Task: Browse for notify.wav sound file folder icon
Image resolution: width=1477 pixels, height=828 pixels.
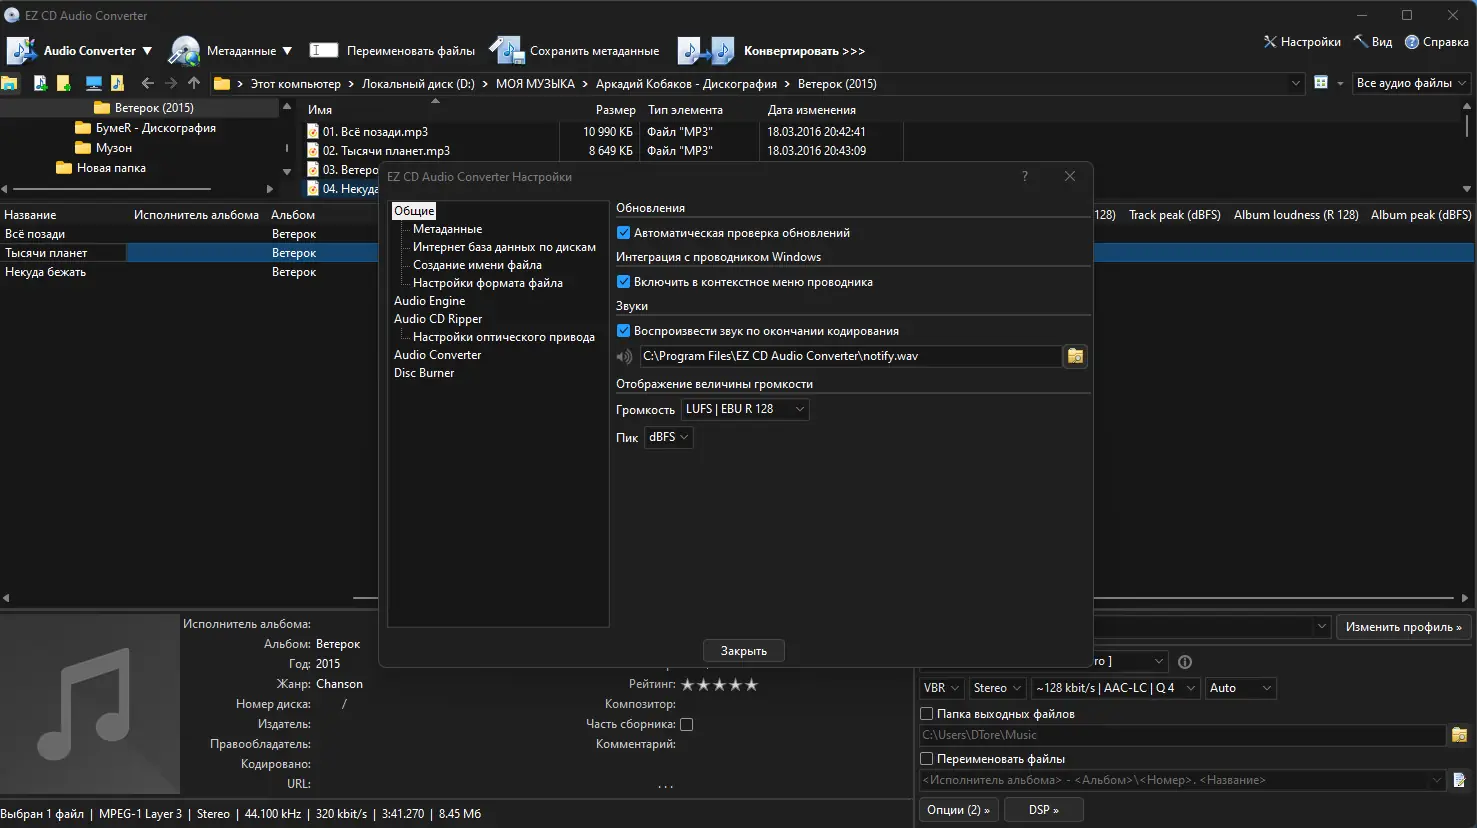Action: (1076, 356)
